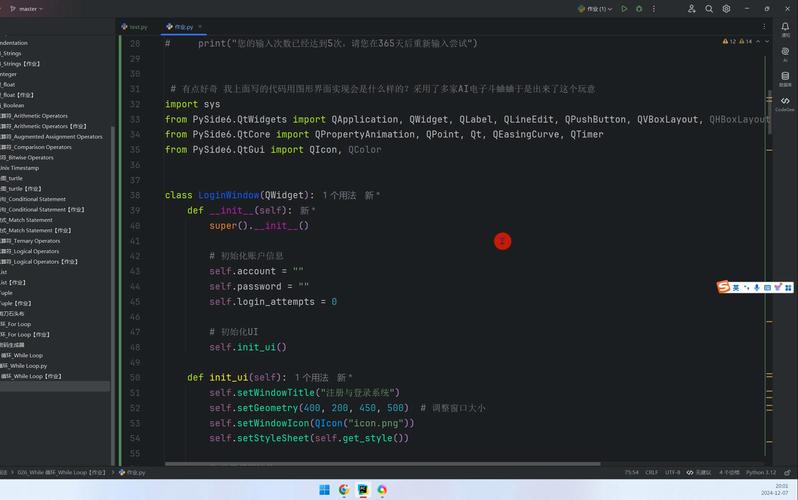798x500 pixels.
Task: Click the CRLF line separator widget
Action: pos(652,472)
